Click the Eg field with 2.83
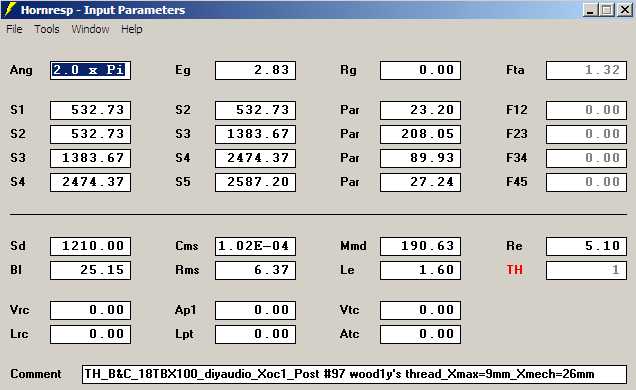636x390 pixels. (256, 70)
